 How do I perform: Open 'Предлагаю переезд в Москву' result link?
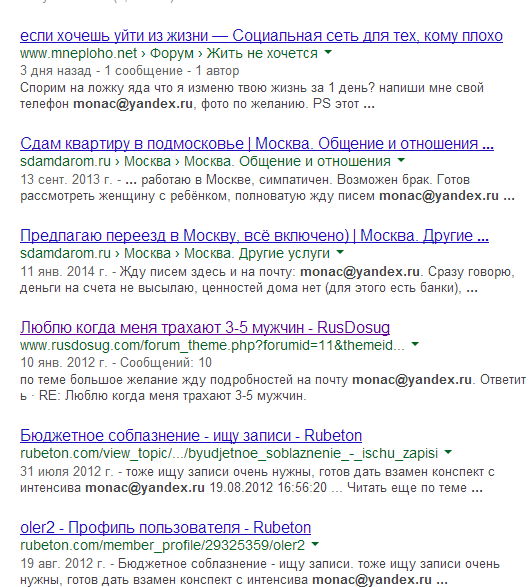254,236
